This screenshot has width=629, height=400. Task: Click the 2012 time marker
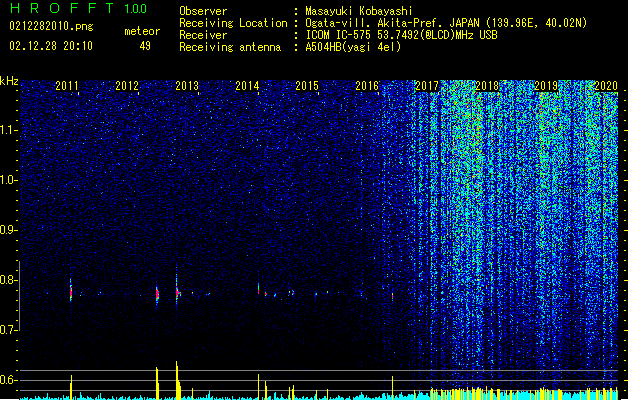tap(127, 85)
